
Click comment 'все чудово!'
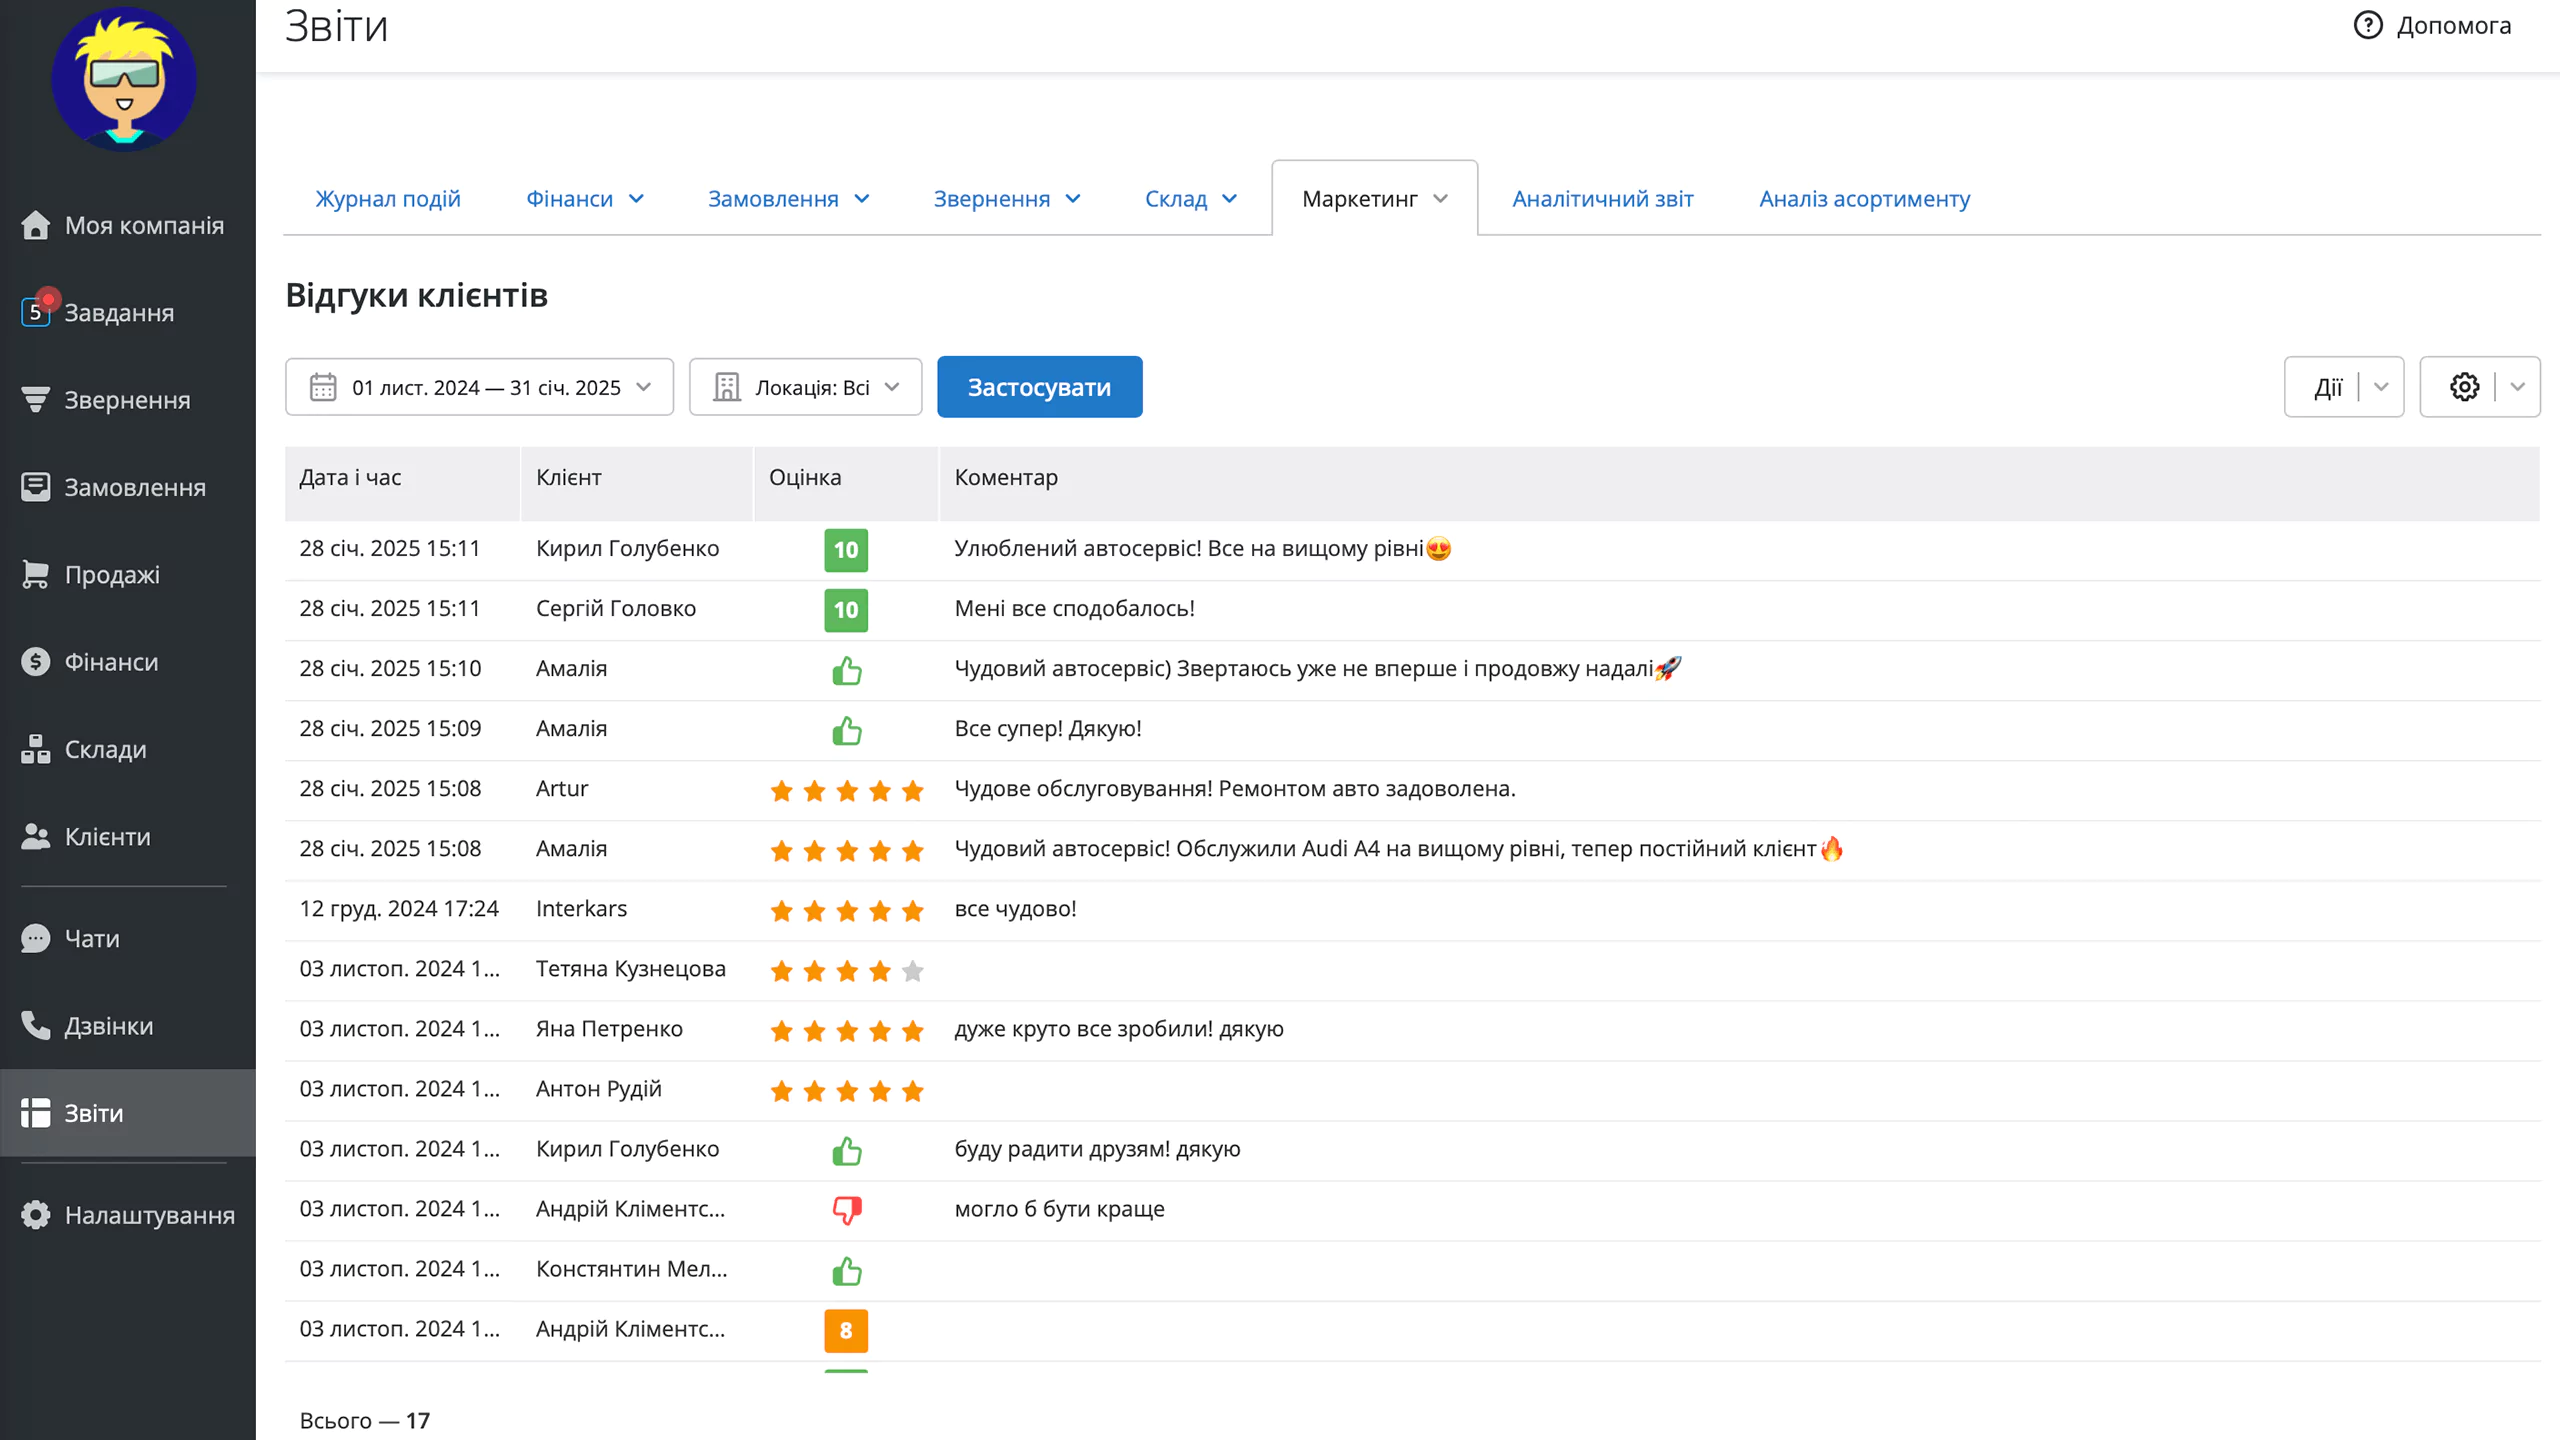click(1015, 909)
